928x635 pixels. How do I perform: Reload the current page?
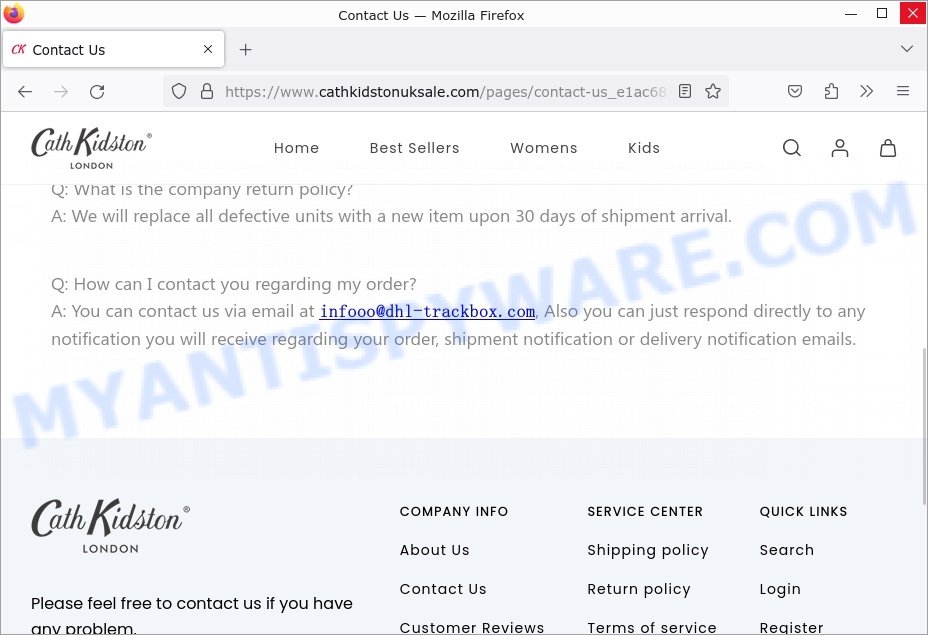pos(97,92)
